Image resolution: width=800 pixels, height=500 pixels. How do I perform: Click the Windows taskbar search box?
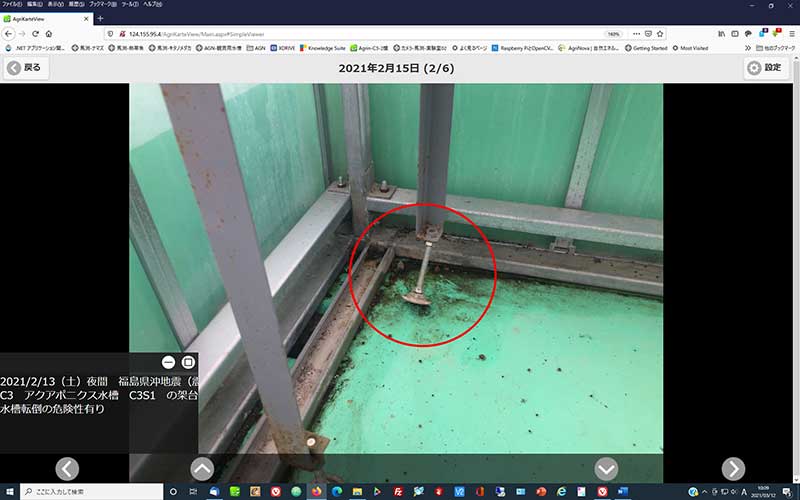pyautogui.click(x=90, y=492)
